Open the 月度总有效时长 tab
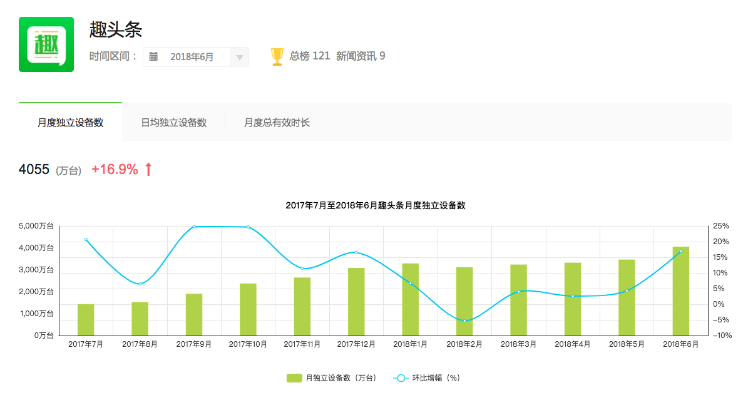The width and height of the screenshot is (748, 400). click(x=277, y=123)
